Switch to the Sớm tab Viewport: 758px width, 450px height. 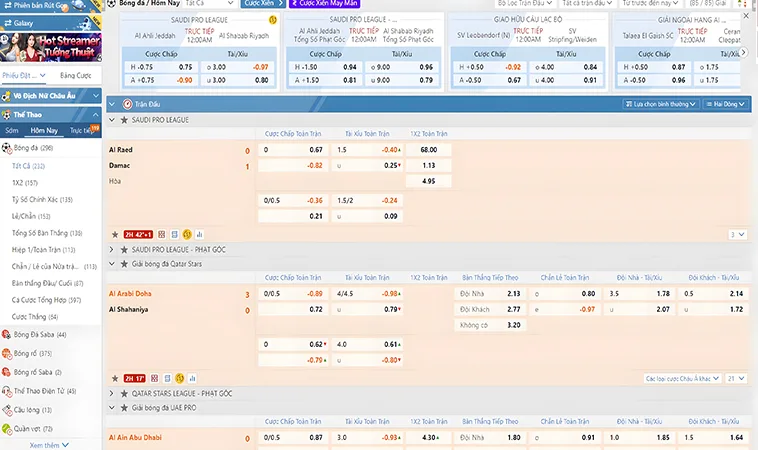pos(11,130)
